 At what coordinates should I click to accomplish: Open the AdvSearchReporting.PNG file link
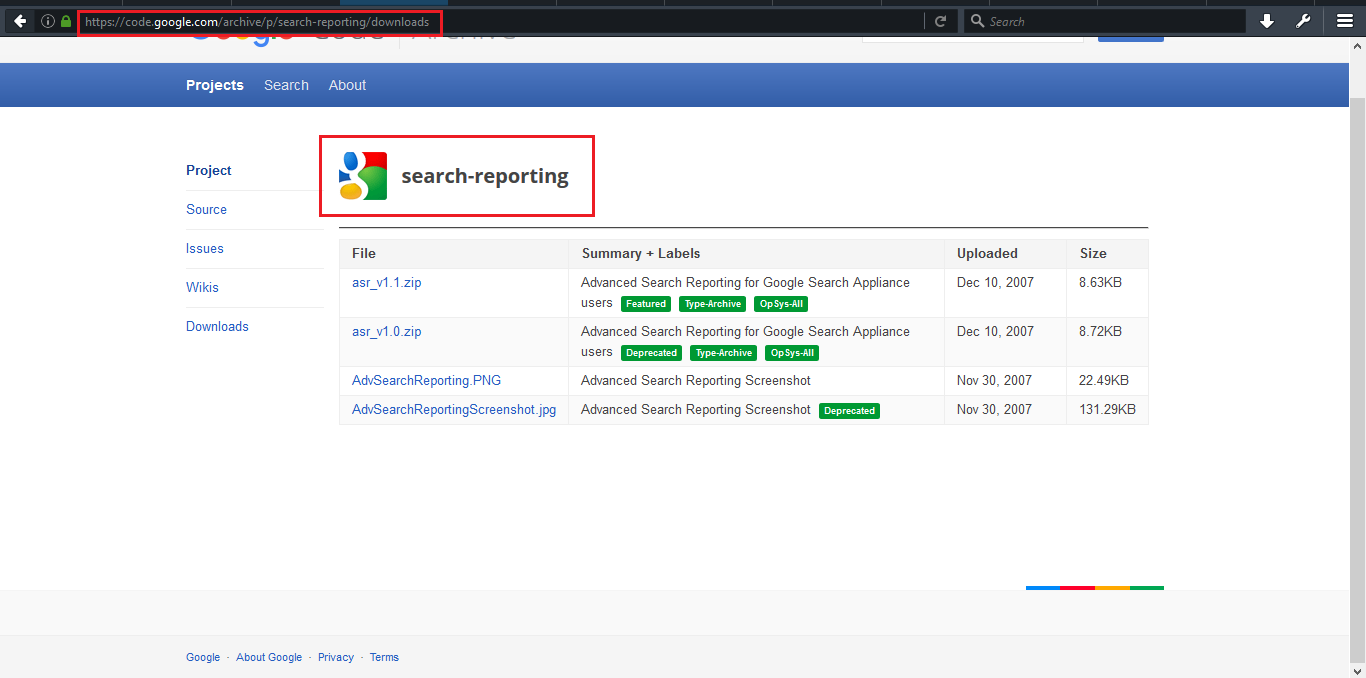point(426,380)
